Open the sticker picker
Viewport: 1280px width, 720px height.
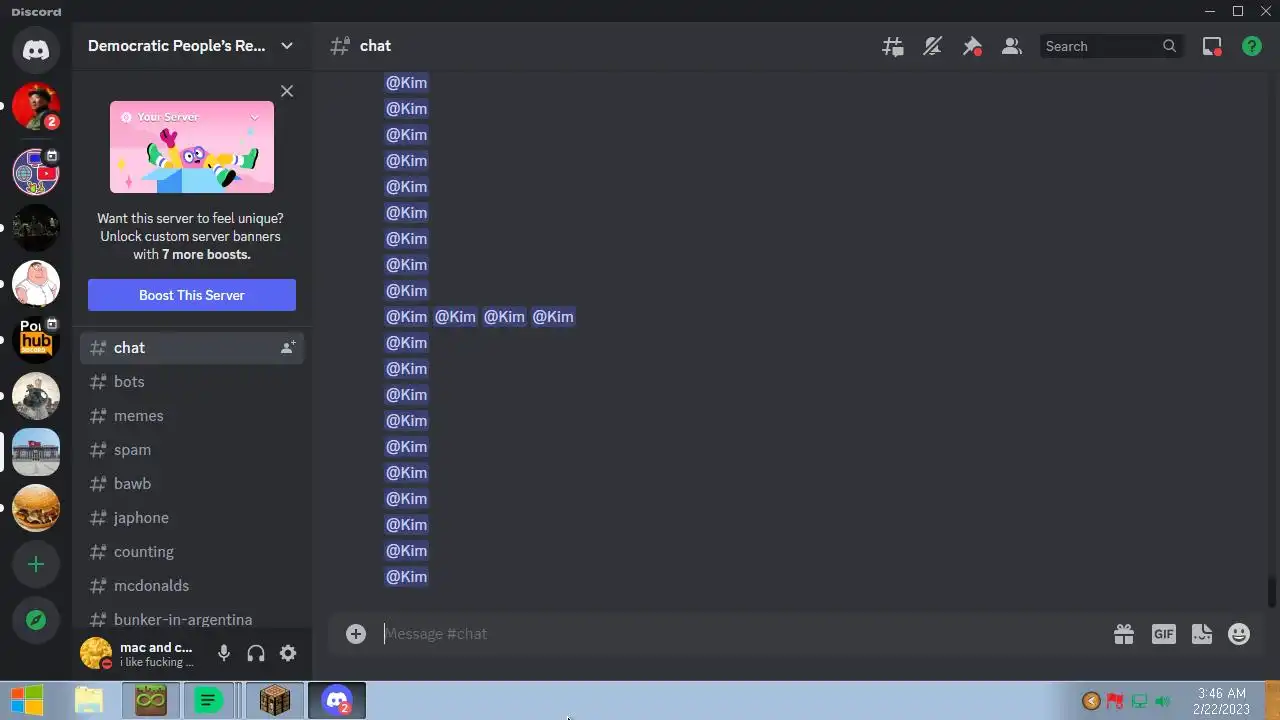[1202, 634]
